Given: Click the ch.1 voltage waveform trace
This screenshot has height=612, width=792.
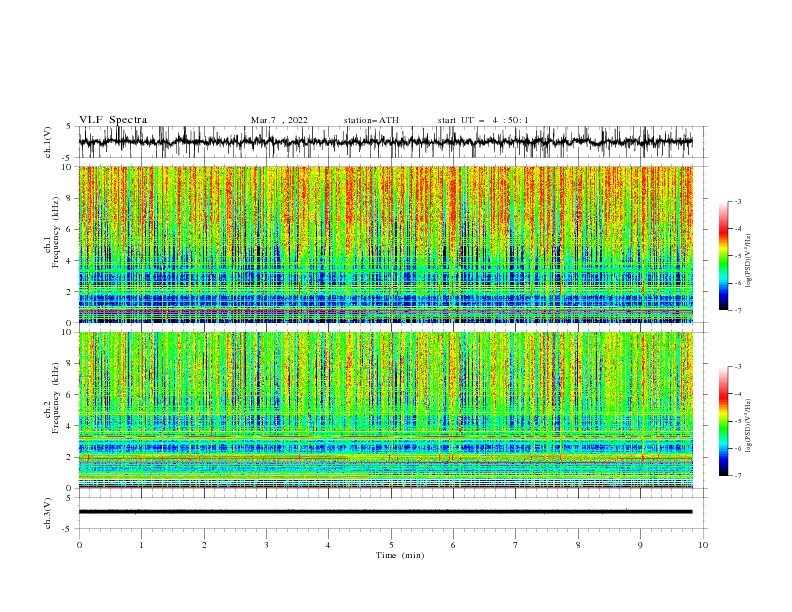Looking at the screenshot, I should tap(385, 142).
